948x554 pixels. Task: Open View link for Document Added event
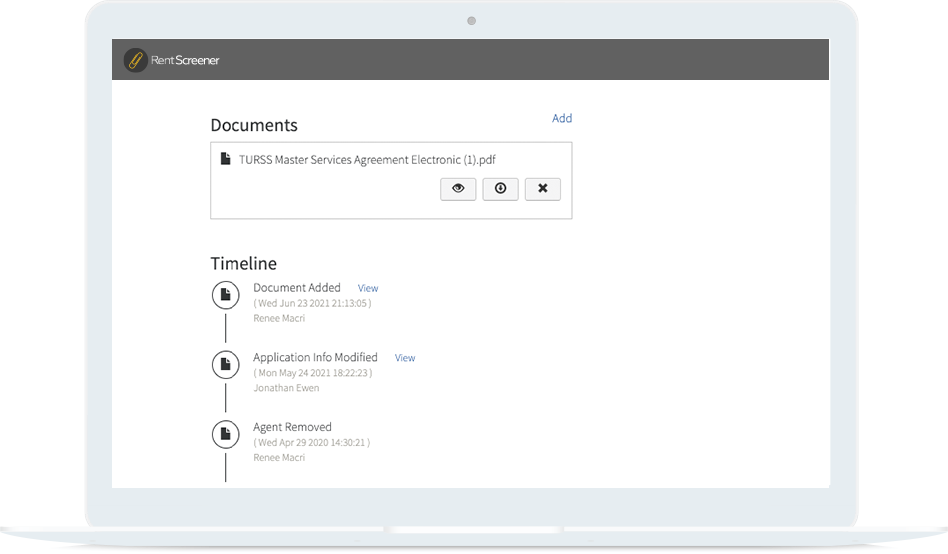tap(368, 288)
